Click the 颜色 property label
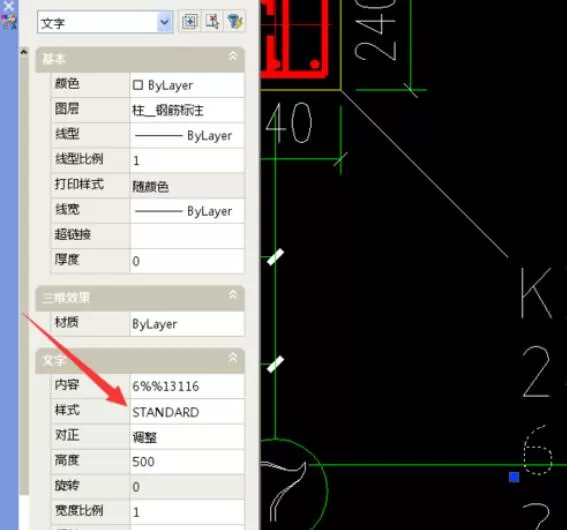The width and height of the screenshot is (567, 530). (67, 84)
